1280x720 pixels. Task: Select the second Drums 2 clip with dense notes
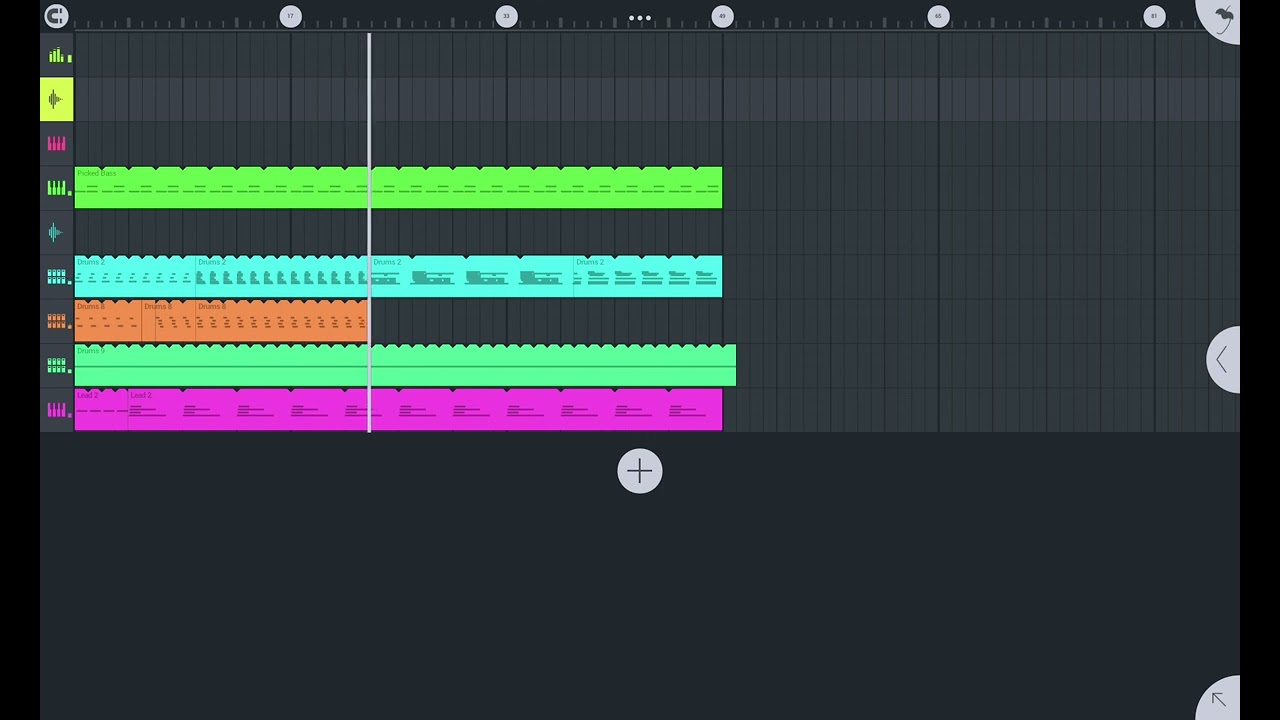coord(282,276)
